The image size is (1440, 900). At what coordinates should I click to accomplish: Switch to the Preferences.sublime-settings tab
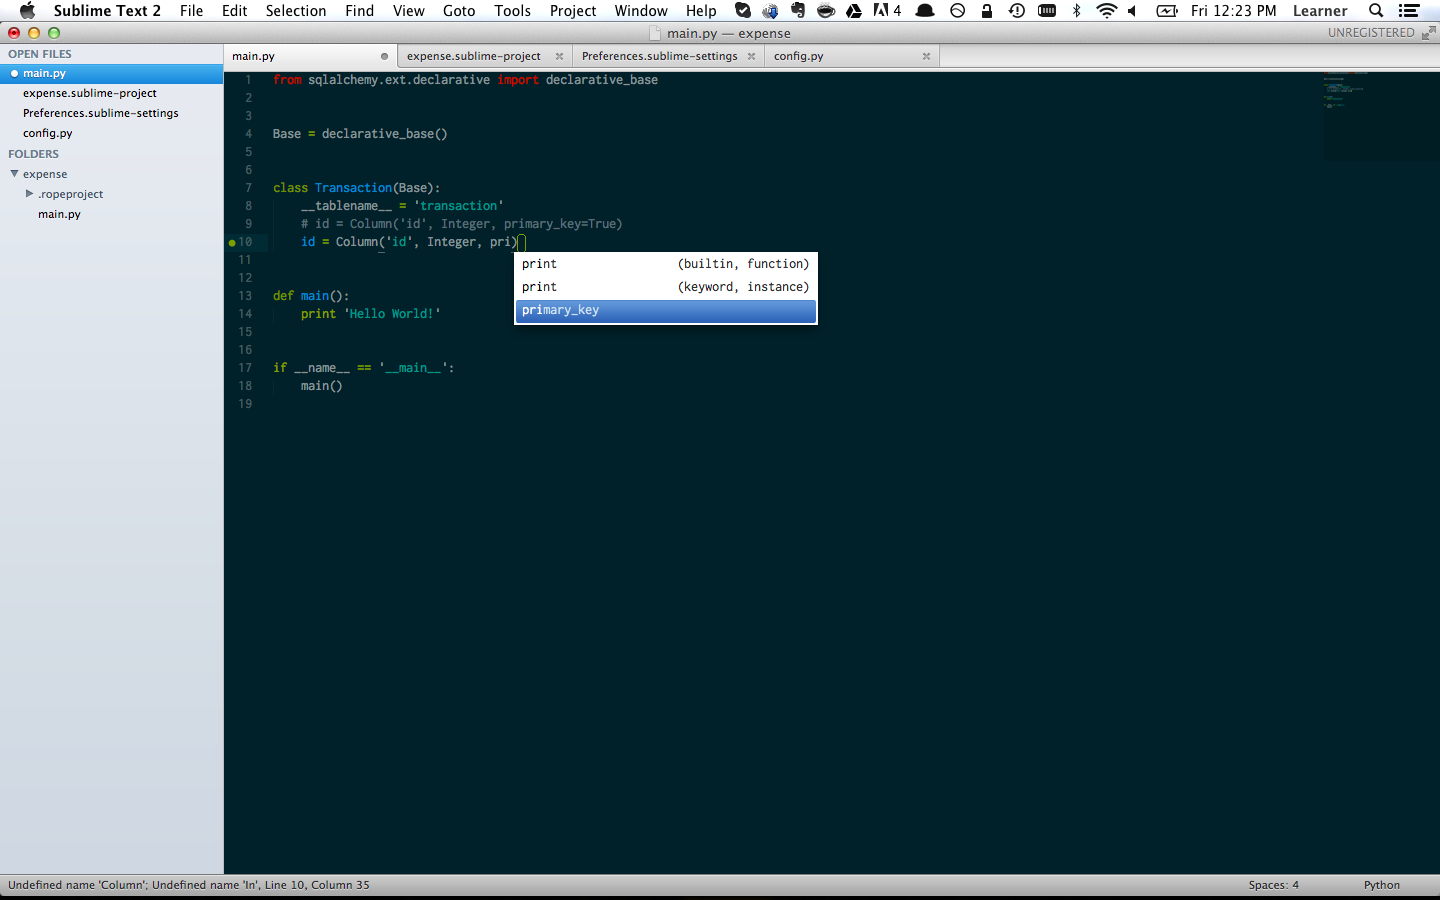pos(660,56)
